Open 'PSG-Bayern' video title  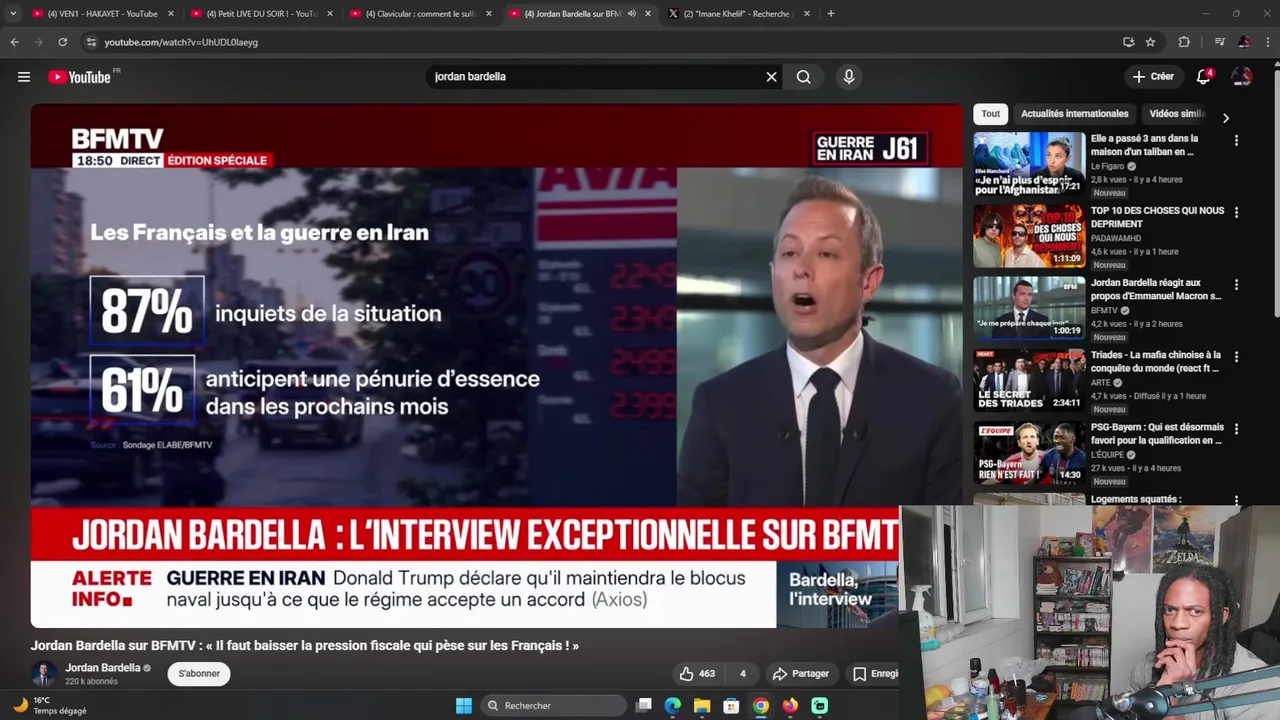coord(1157,433)
